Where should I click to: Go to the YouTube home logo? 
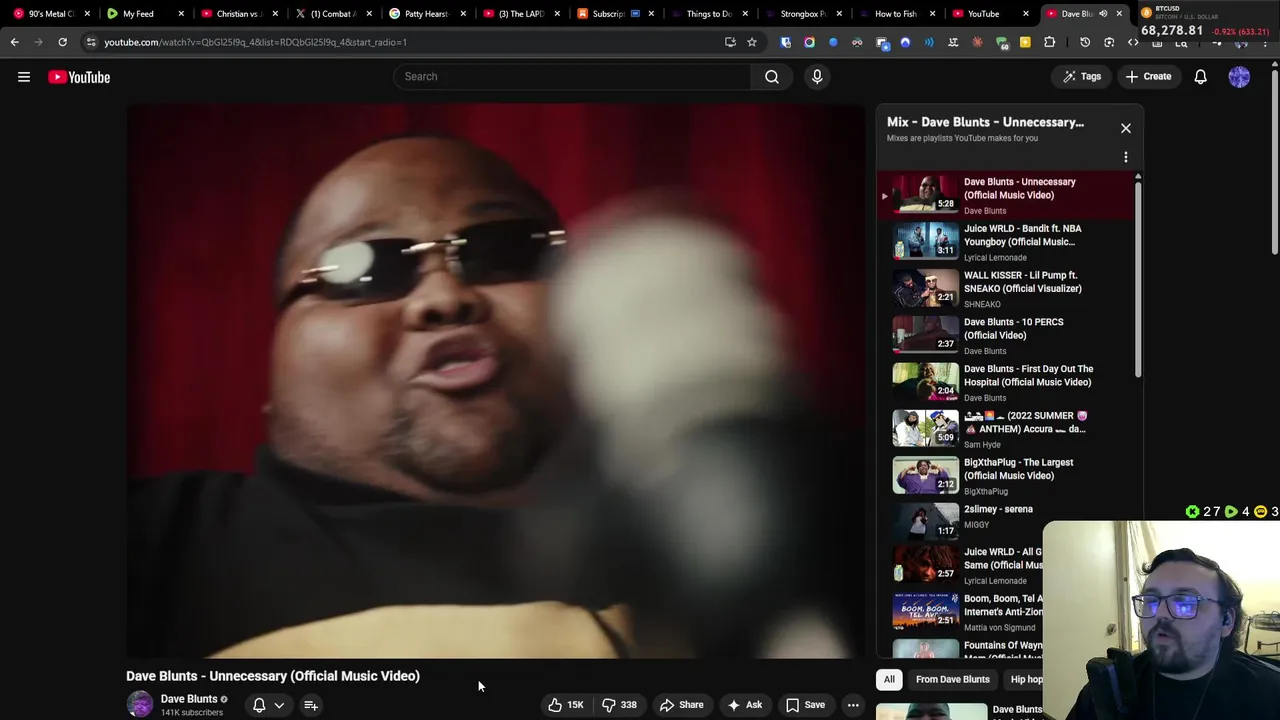coord(79,77)
